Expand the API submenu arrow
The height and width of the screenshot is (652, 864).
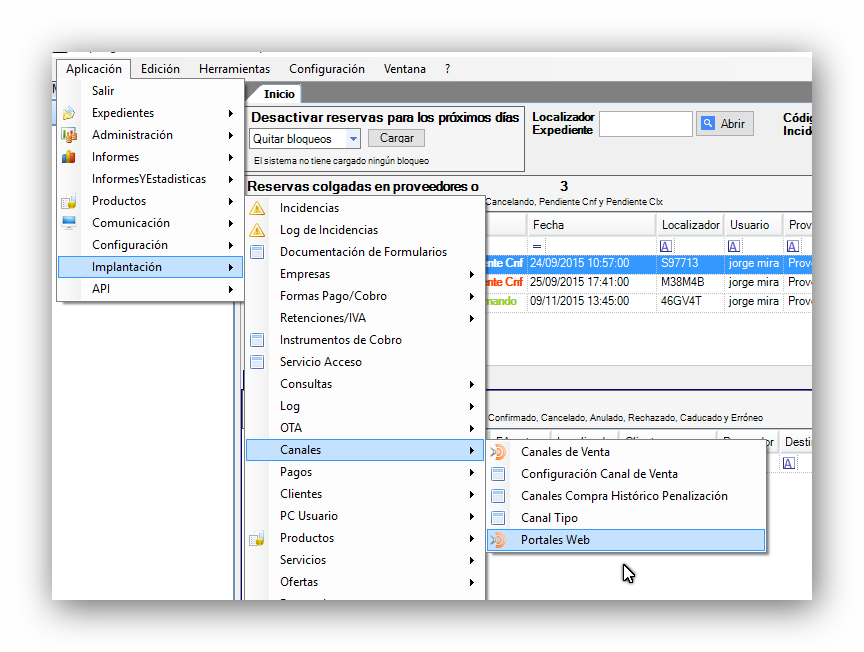pos(230,289)
